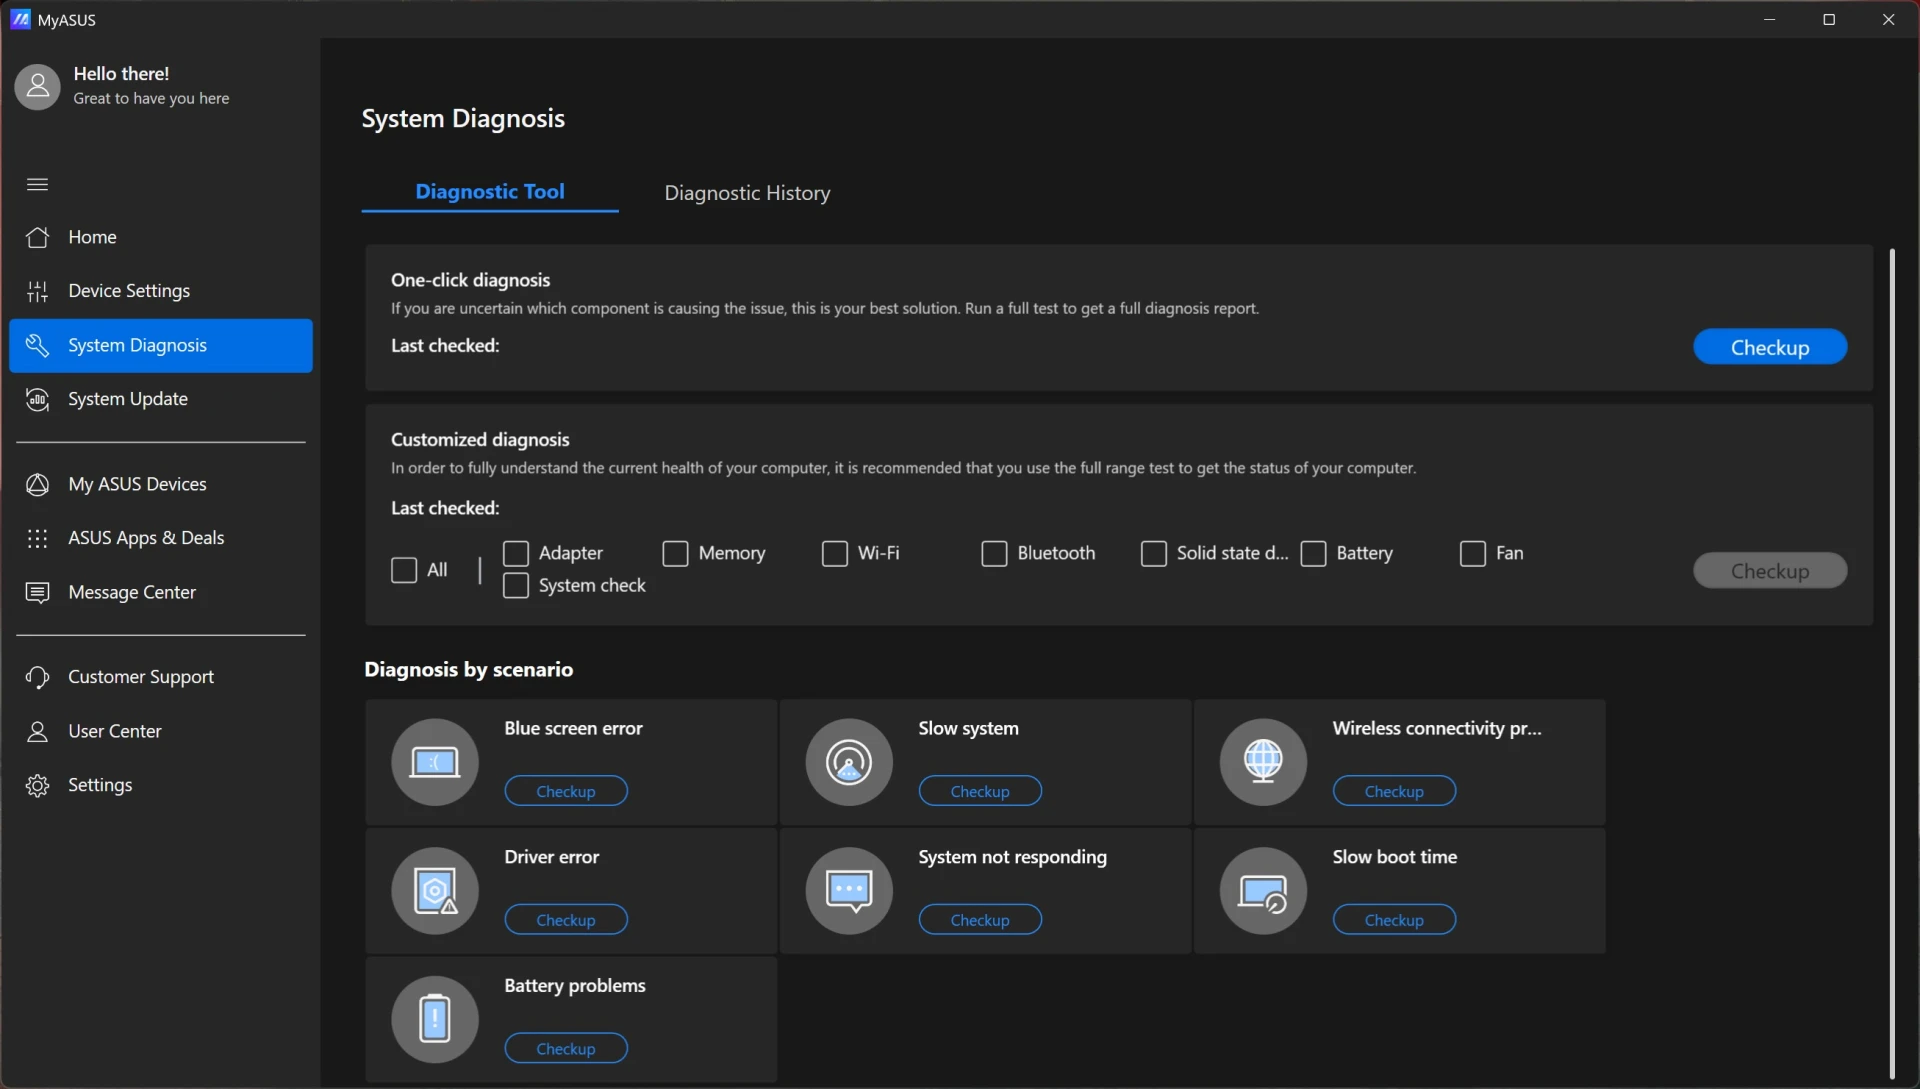Image resolution: width=1920 pixels, height=1089 pixels.
Task: Click the MyASUS logo in title bar
Action: [20, 19]
